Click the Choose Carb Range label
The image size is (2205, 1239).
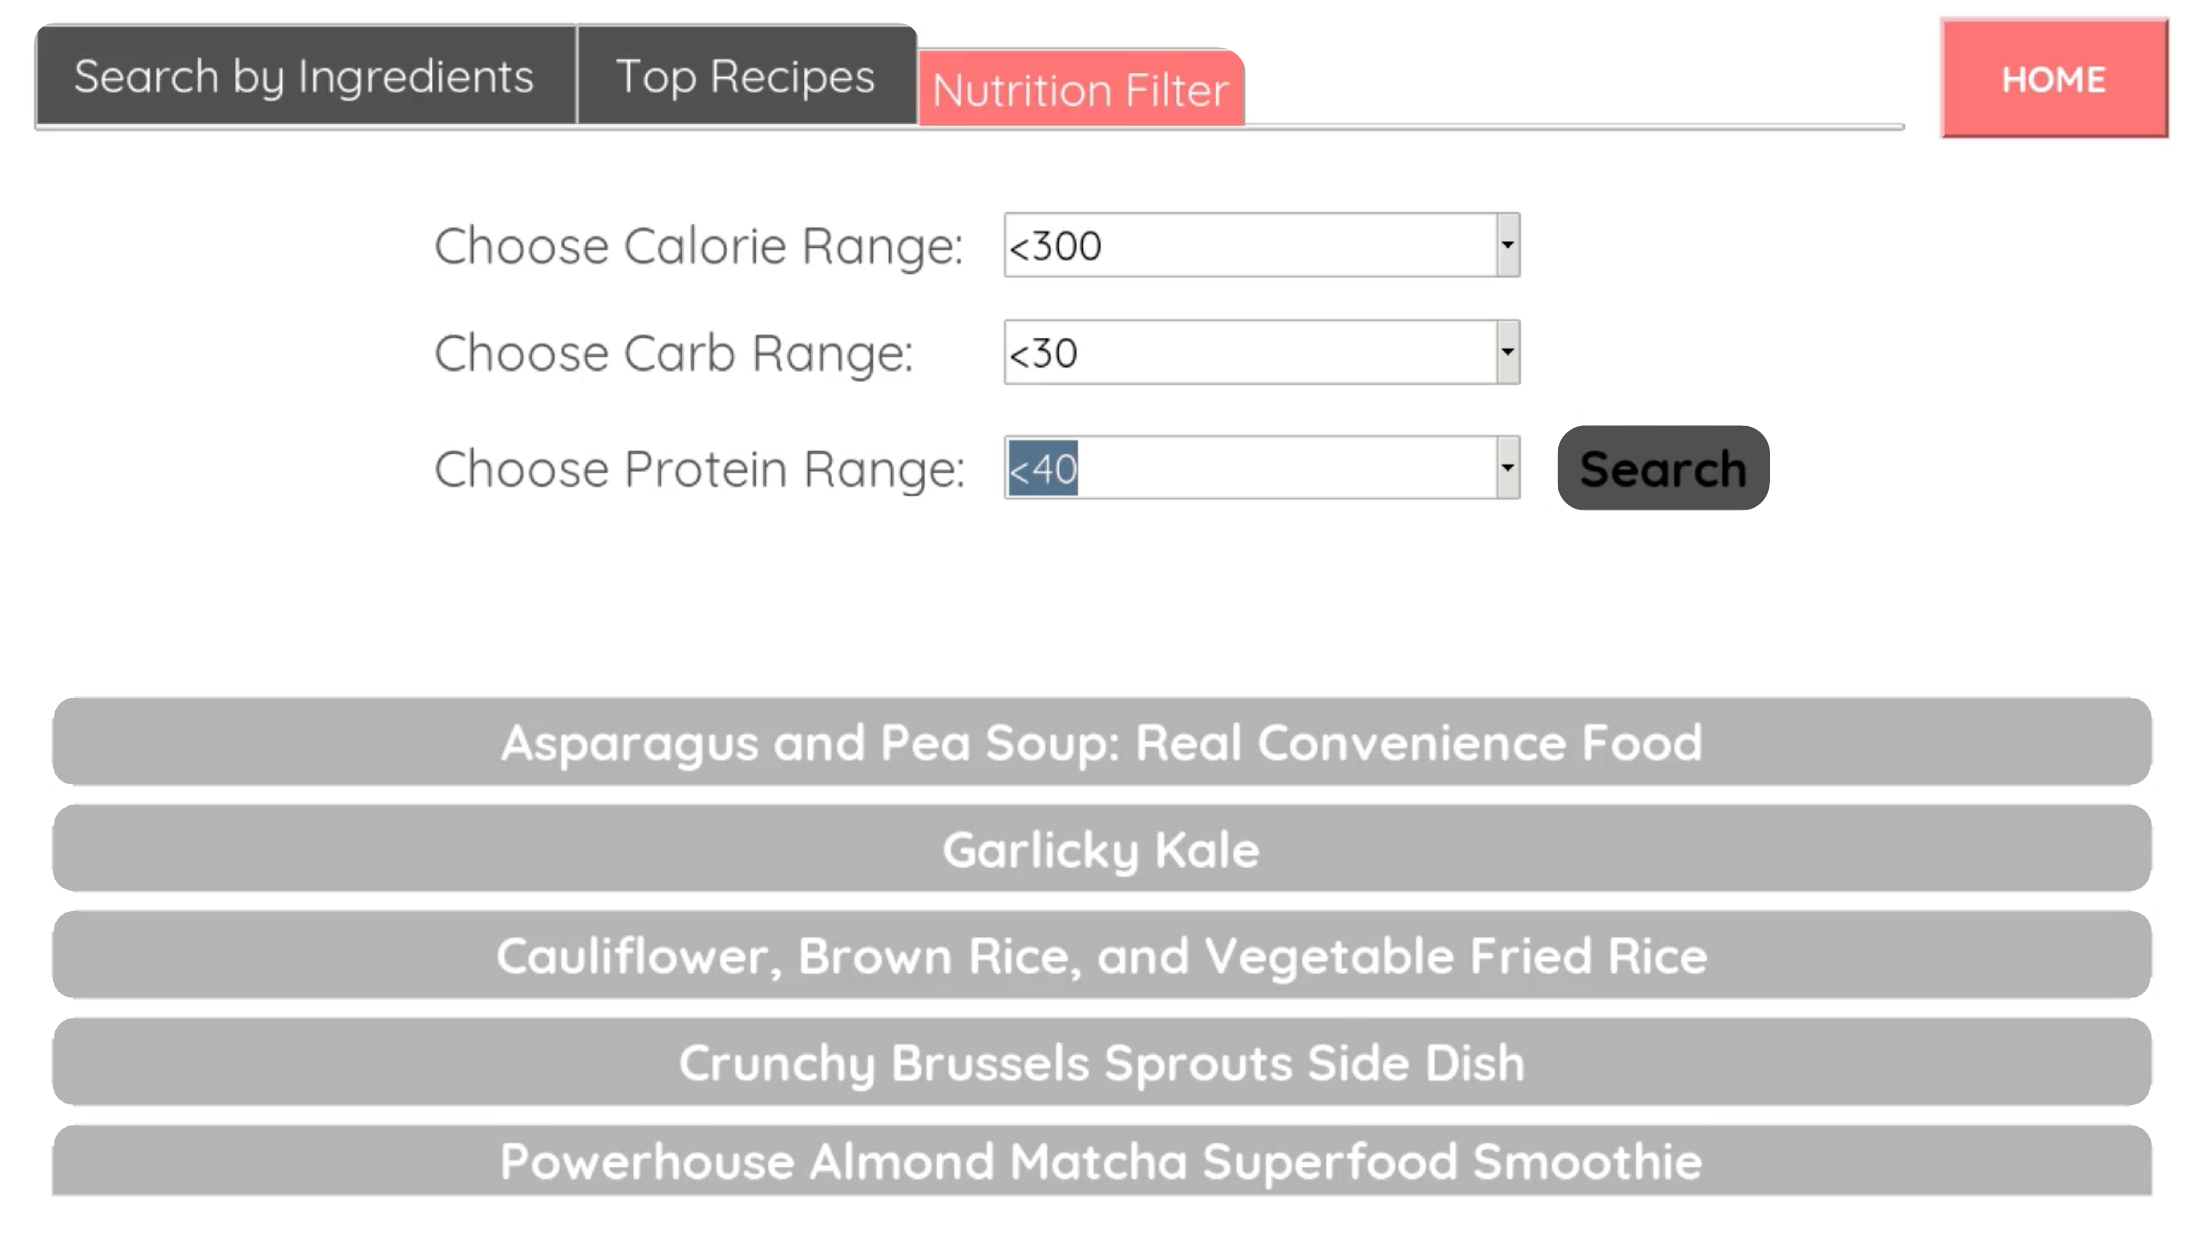(x=674, y=353)
